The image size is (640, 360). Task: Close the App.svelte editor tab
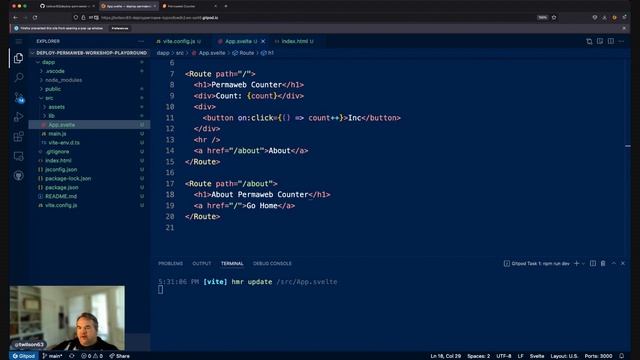tap(263, 41)
